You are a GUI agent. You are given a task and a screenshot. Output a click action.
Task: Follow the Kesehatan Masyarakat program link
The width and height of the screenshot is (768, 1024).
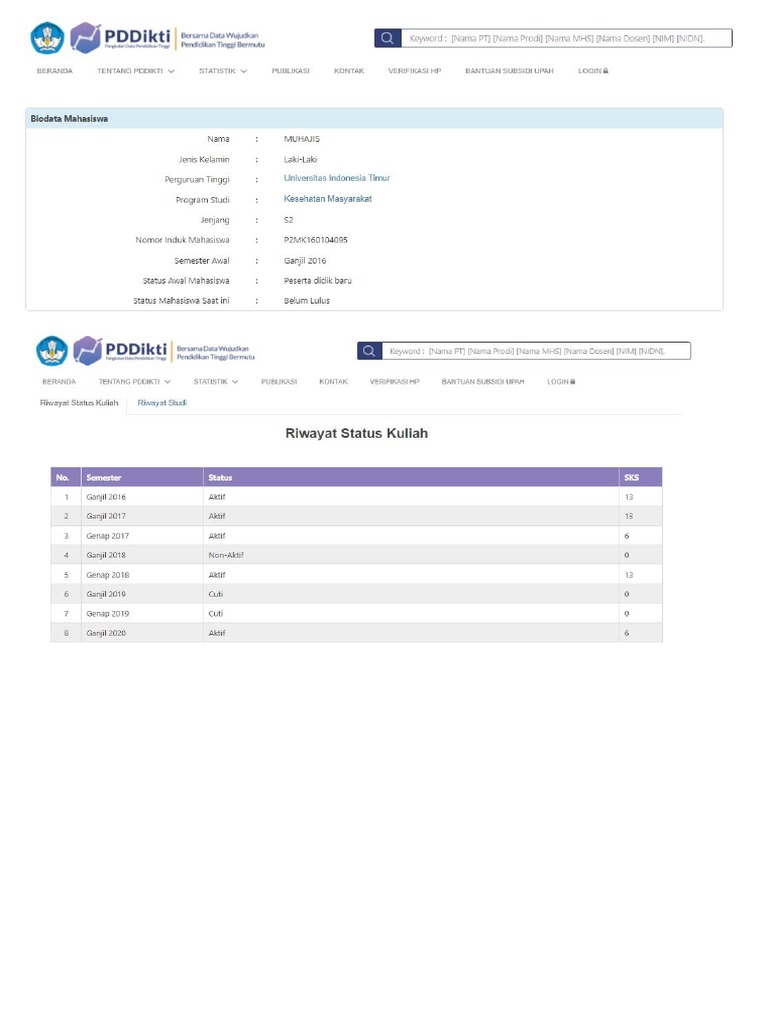pos(328,199)
